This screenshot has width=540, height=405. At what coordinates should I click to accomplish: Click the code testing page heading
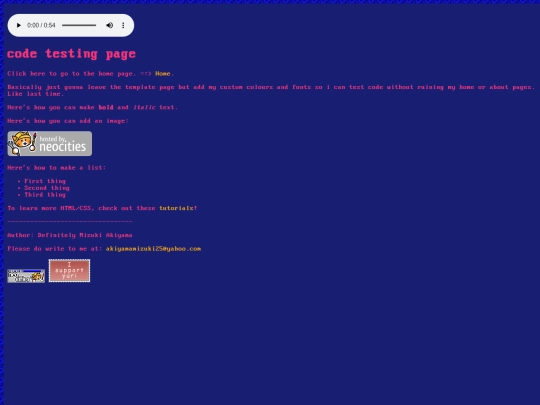[71, 54]
